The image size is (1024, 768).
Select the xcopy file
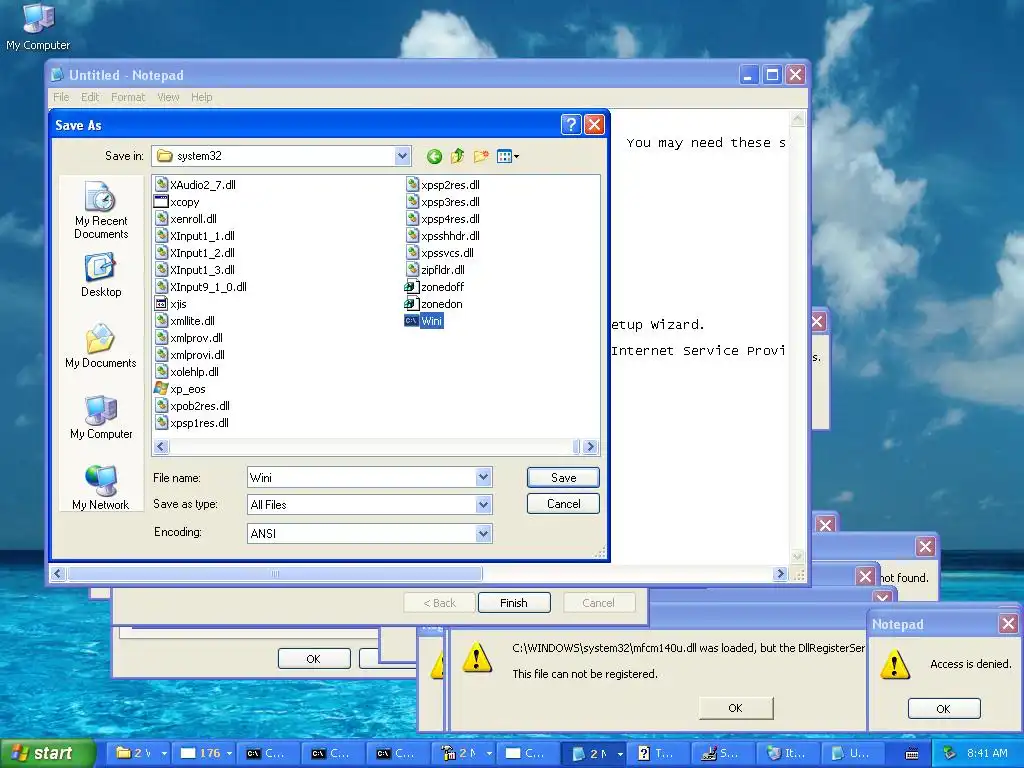pyautogui.click(x=177, y=202)
